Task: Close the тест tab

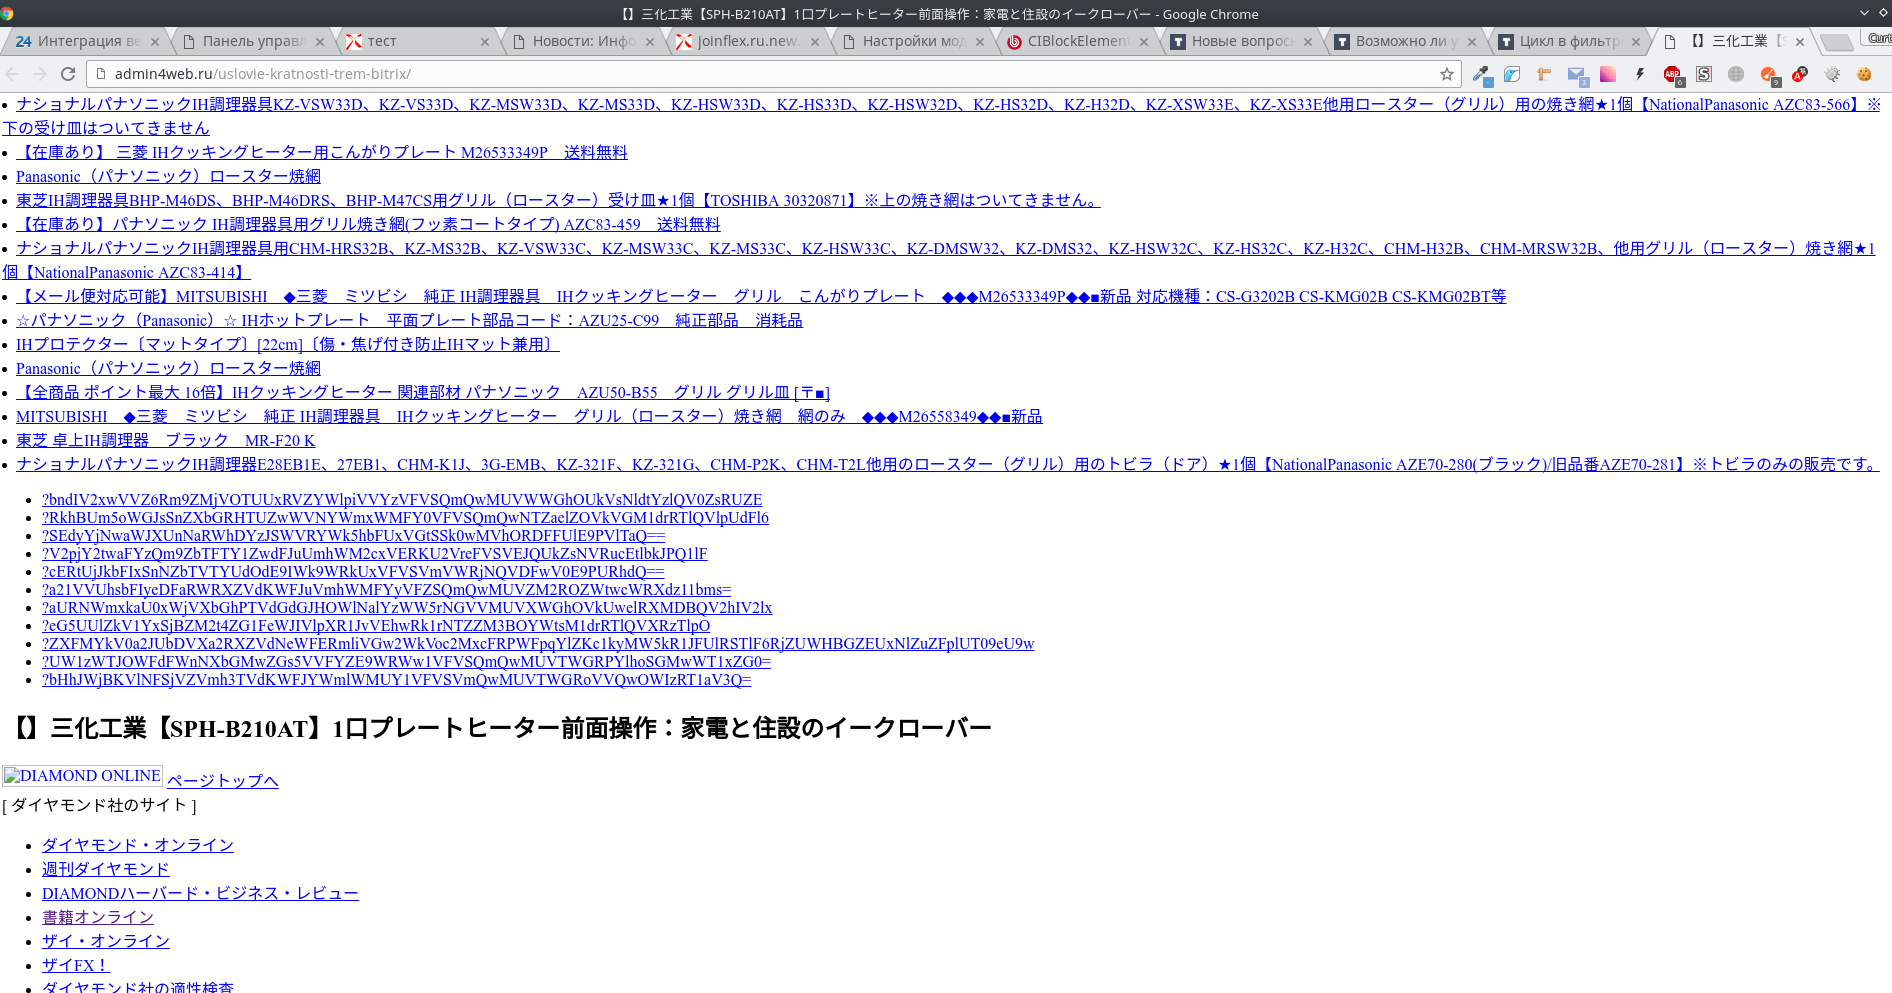Action: pyautogui.click(x=485, y=42)
